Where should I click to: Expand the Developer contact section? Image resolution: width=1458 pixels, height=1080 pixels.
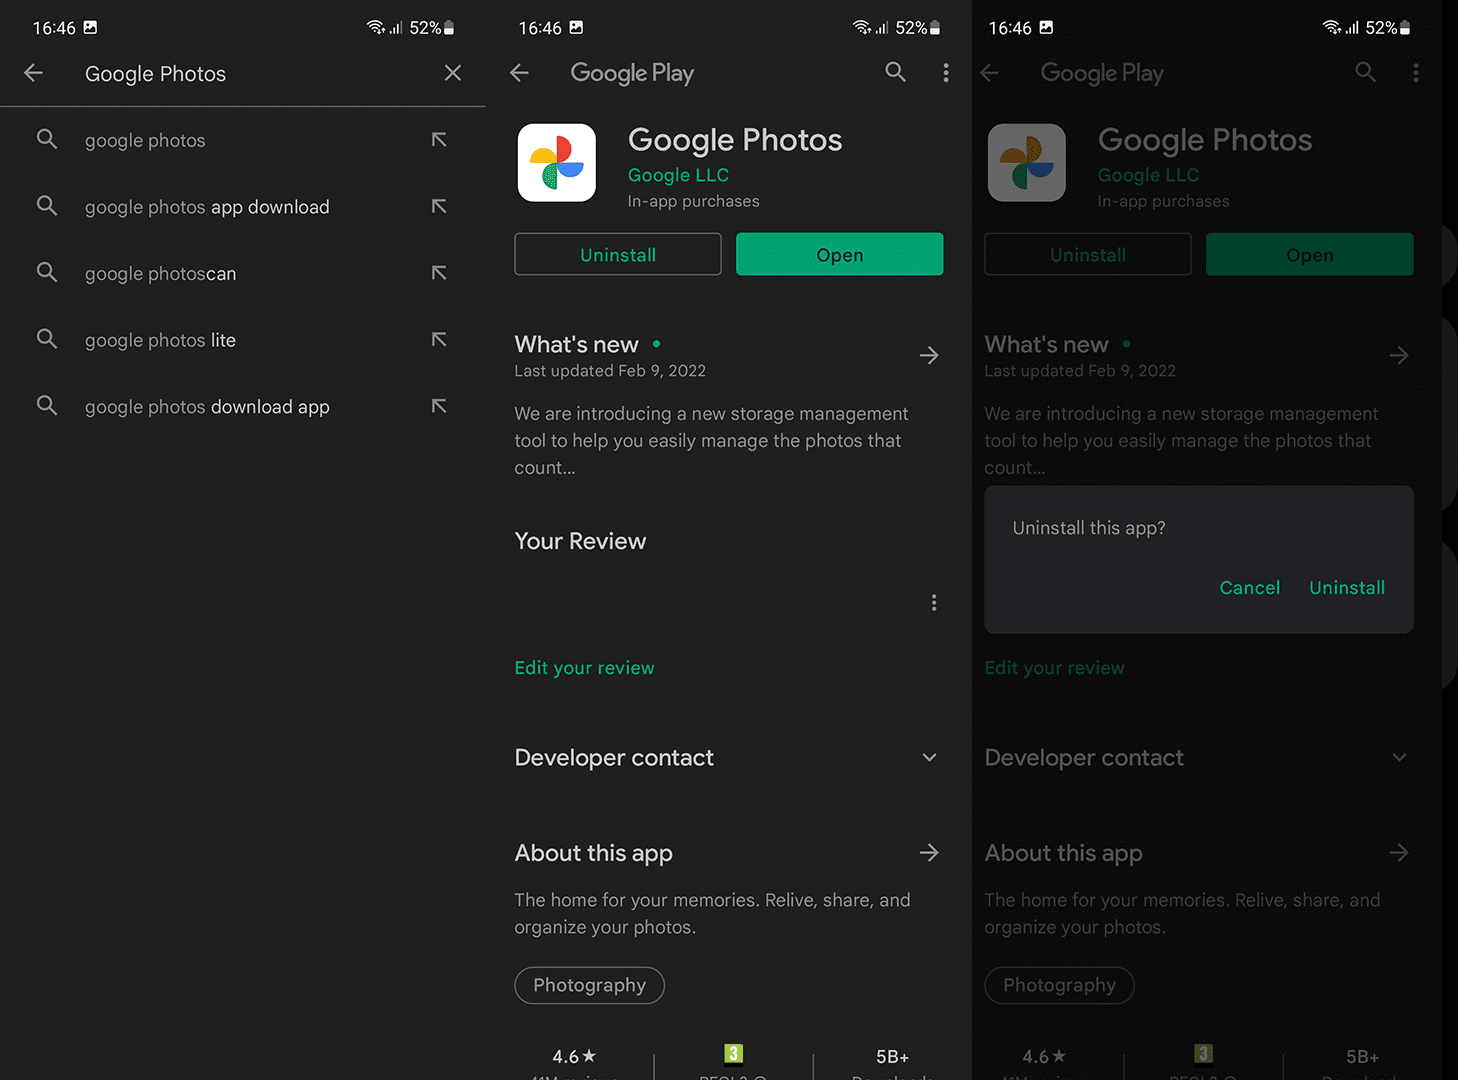929,757
